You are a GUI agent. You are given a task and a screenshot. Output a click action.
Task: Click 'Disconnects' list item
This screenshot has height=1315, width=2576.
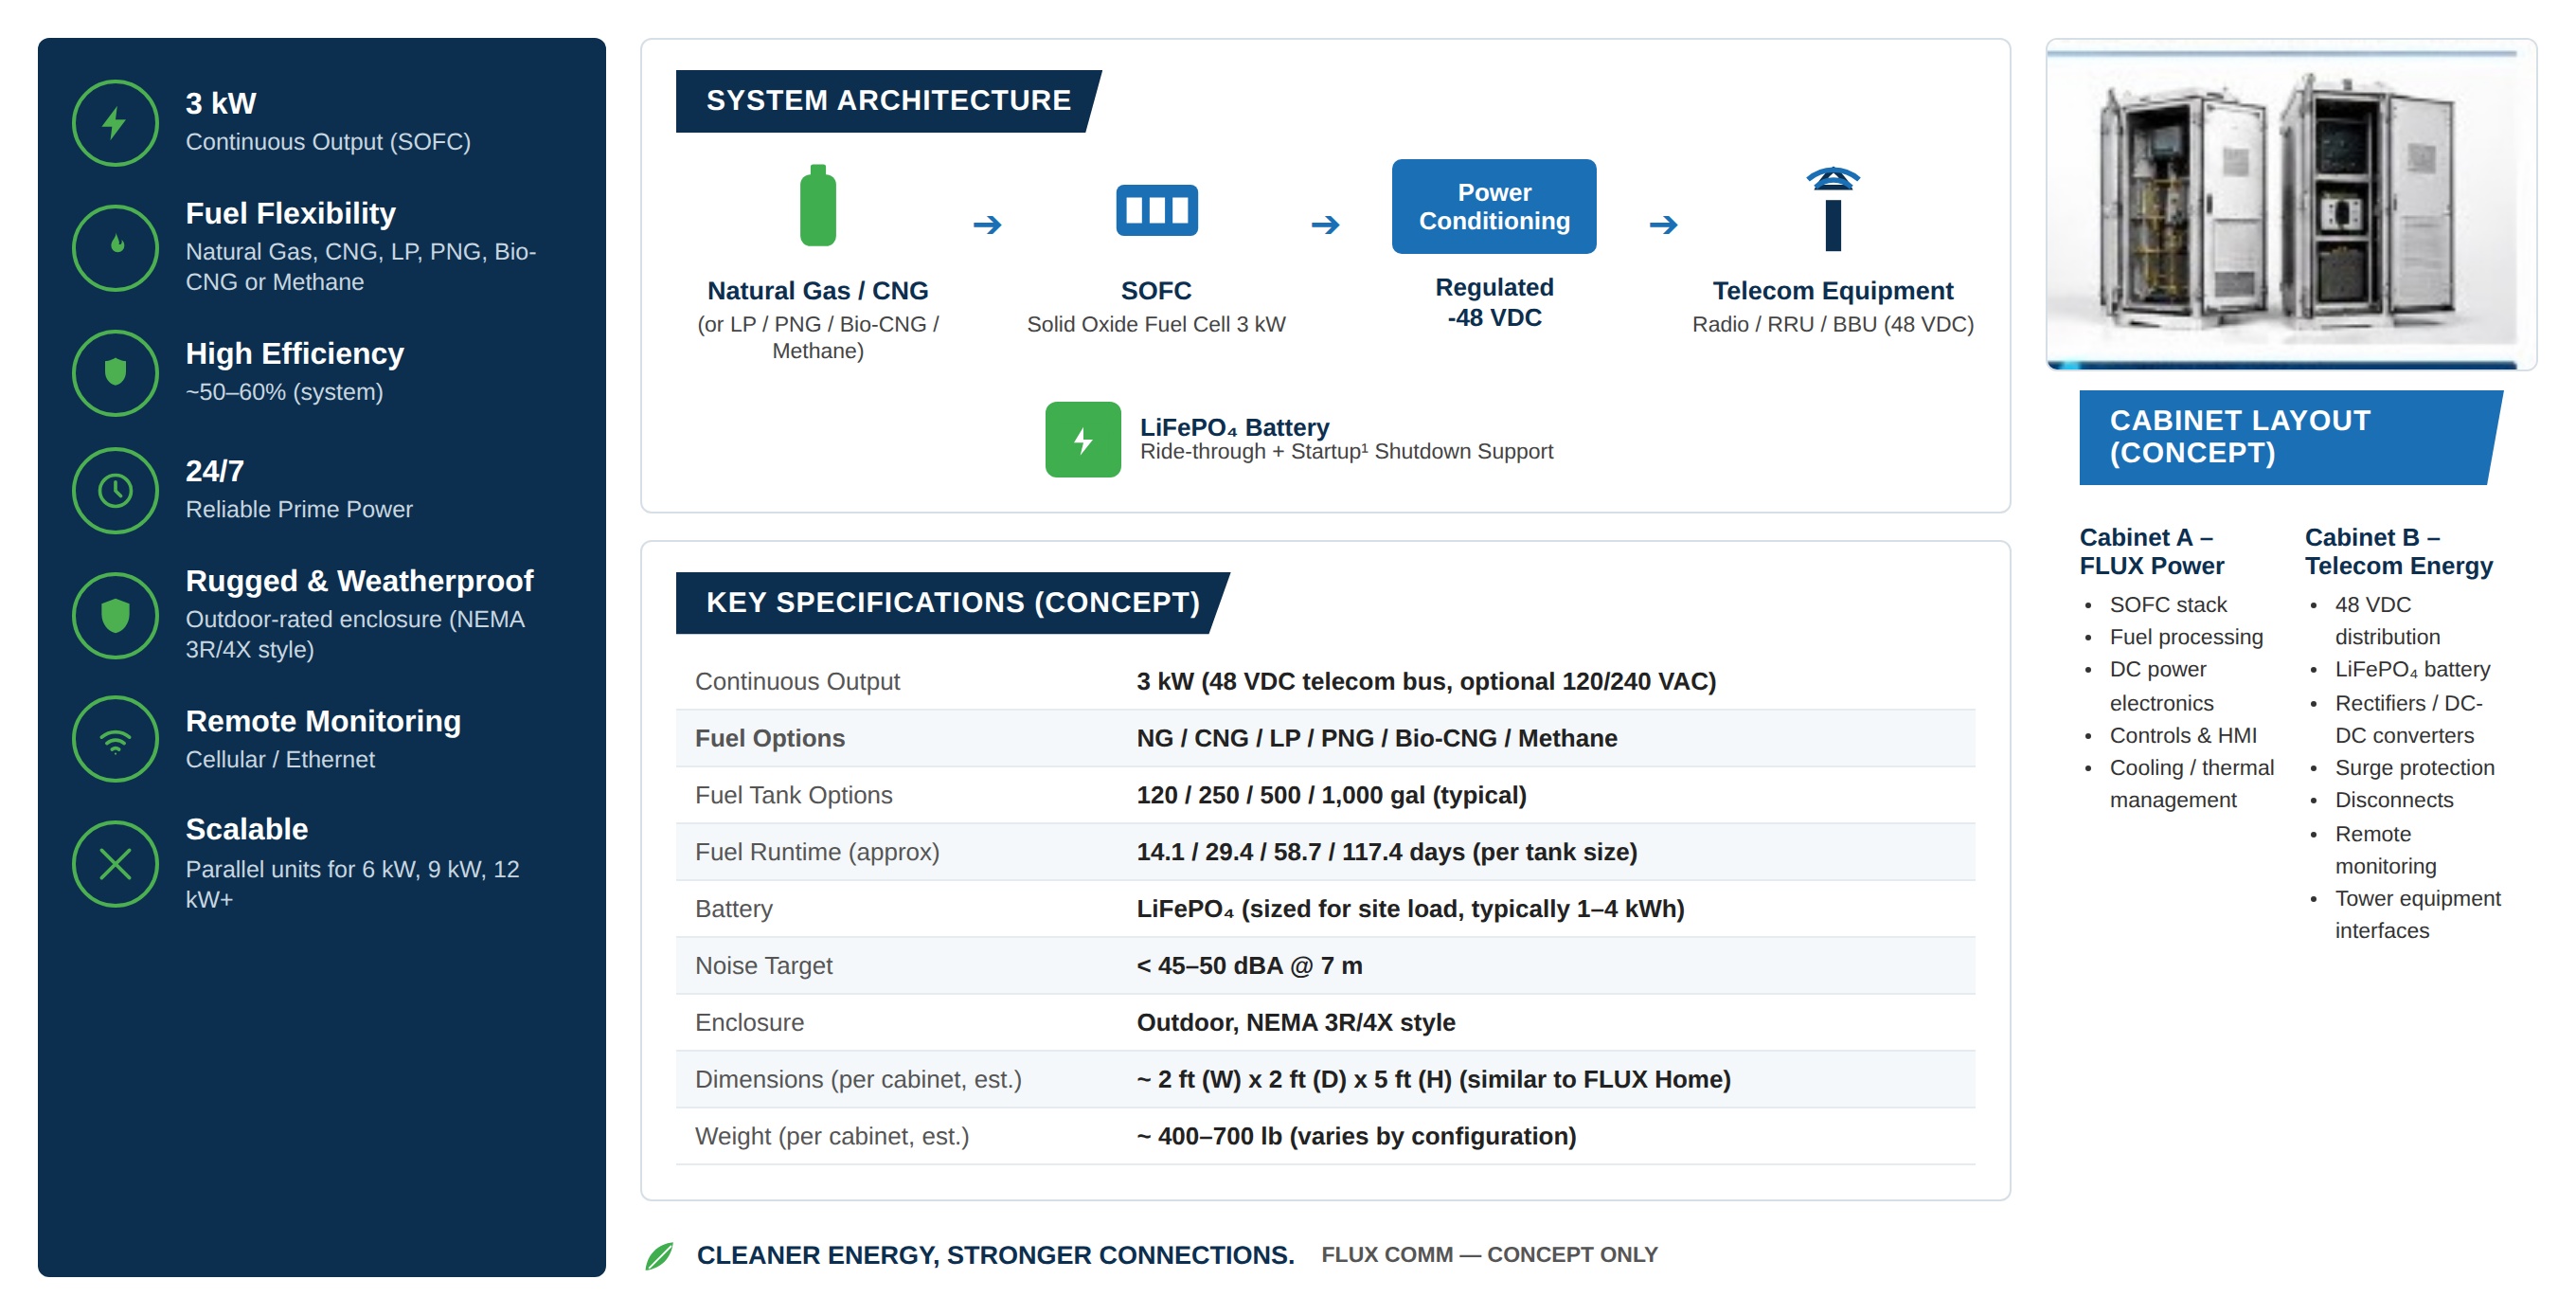pyautogui.click(x=2393, y=800)
